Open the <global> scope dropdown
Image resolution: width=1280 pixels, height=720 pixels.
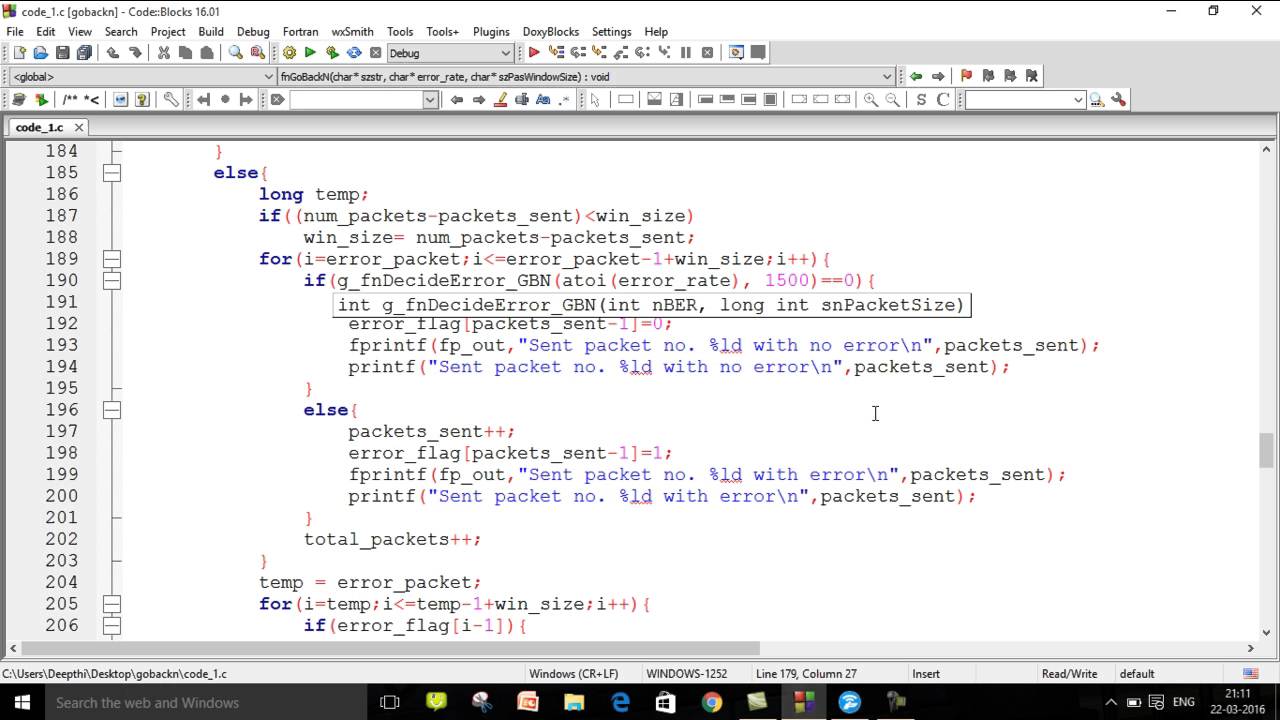pyautogui.click(x=268, y=76)
